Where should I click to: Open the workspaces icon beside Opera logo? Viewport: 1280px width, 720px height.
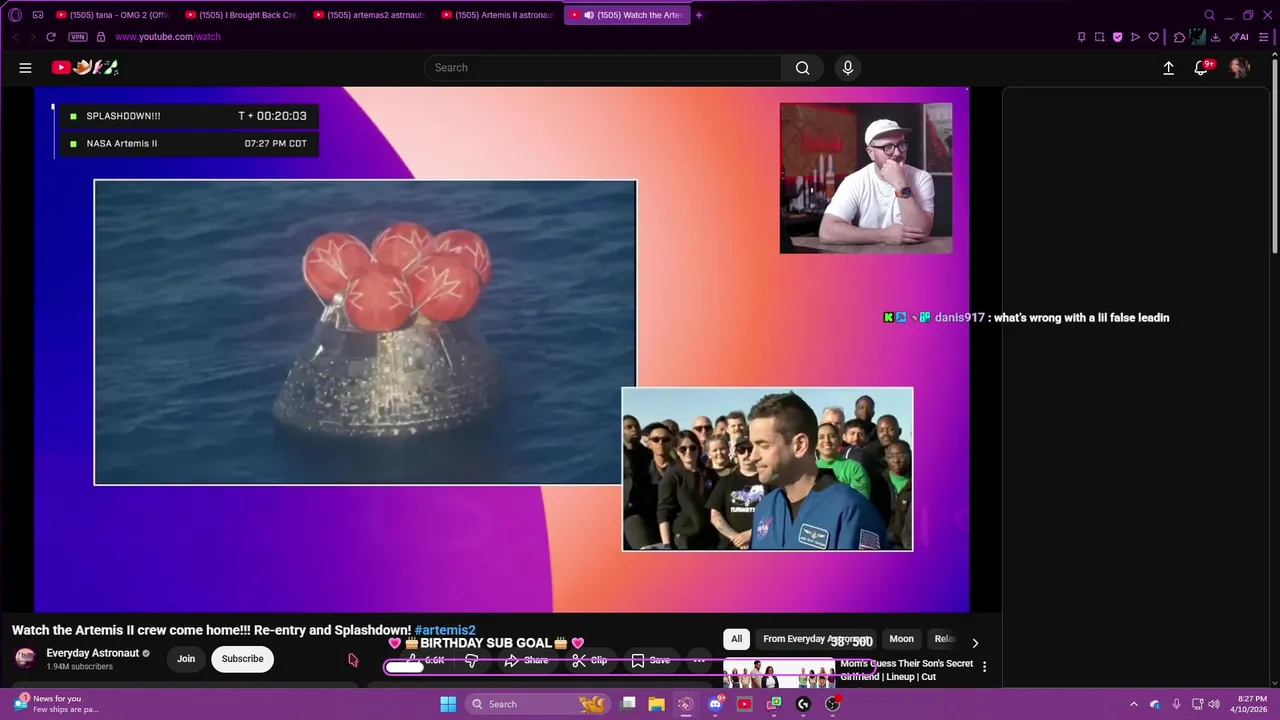click(x=38, y=15)
